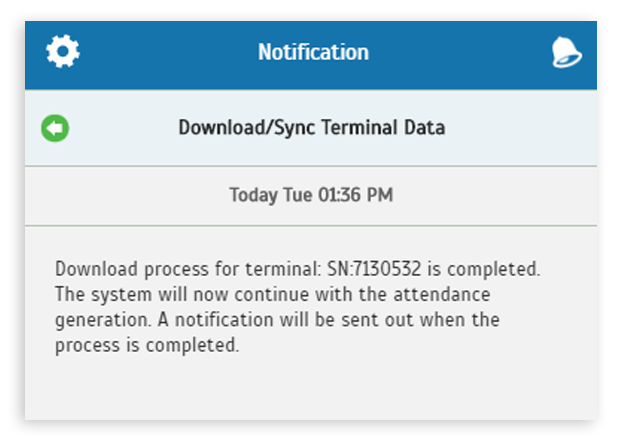The image size is (632, 443).
Task: Click the notification bell icon
Action: coord(566,52)
